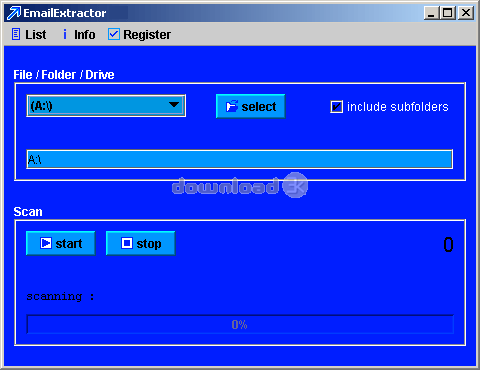480x370 pixels.
Task: Click the List document icon
Action: click(x=16, y=34)
